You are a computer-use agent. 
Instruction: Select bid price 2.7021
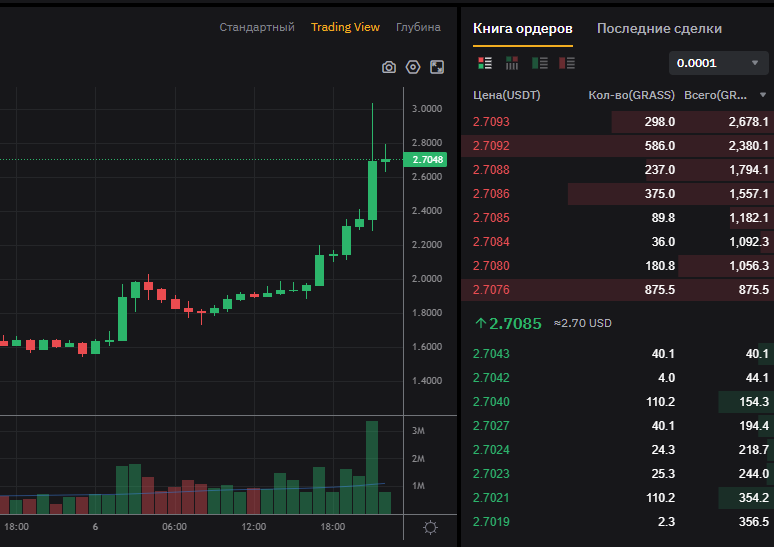[491, 498]
